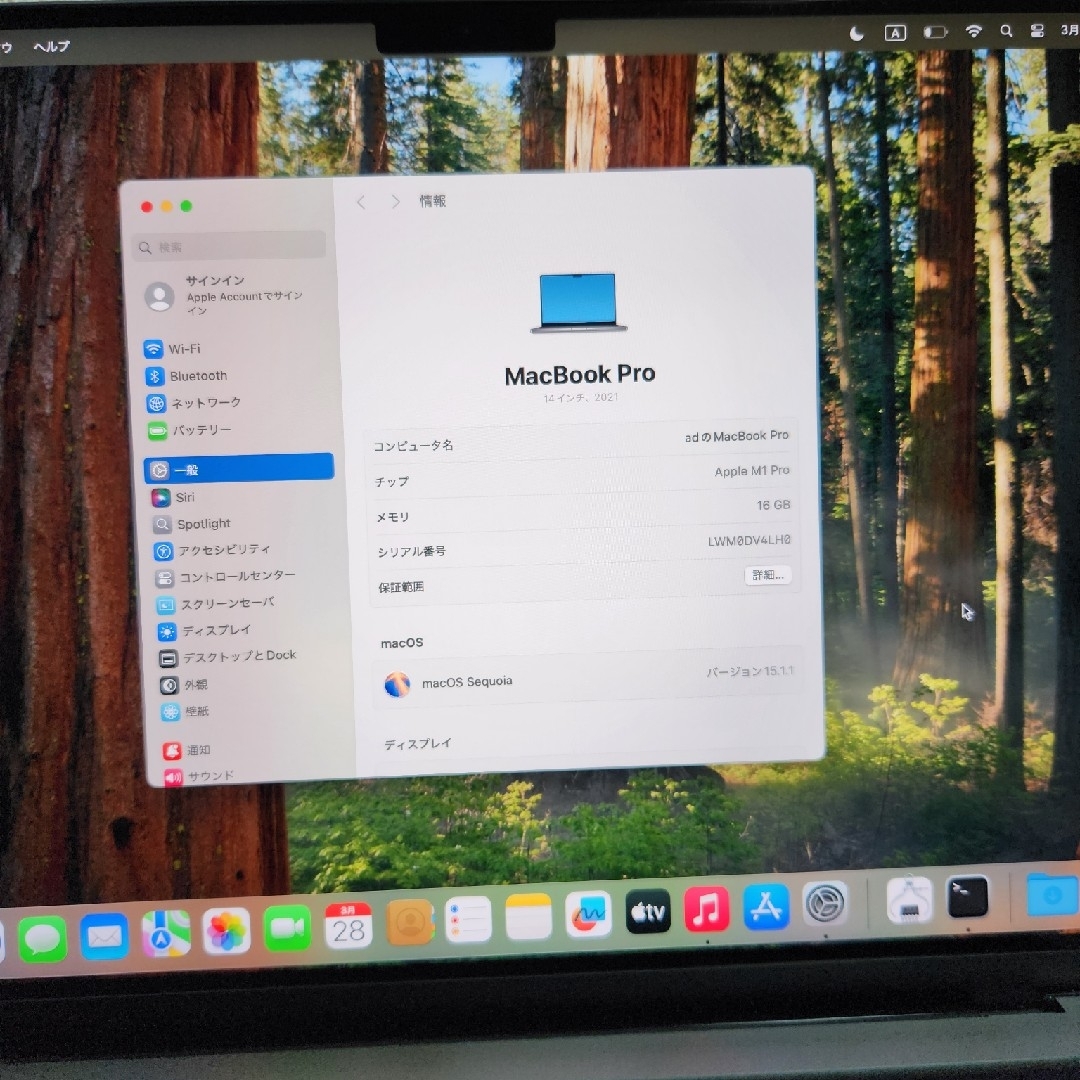Click the macOS Sequoia row
The image size is (1080, 1080).
click(x=589, y=678)
